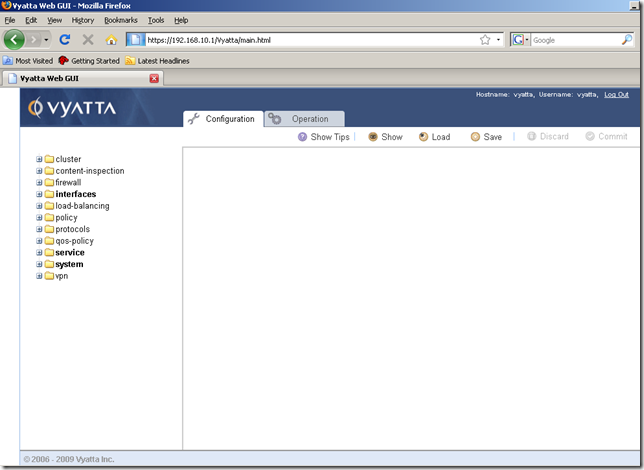The height and width of the screenshot is (470, 644).
Task: Expand the vpn tree node
Action: point(39,276)
